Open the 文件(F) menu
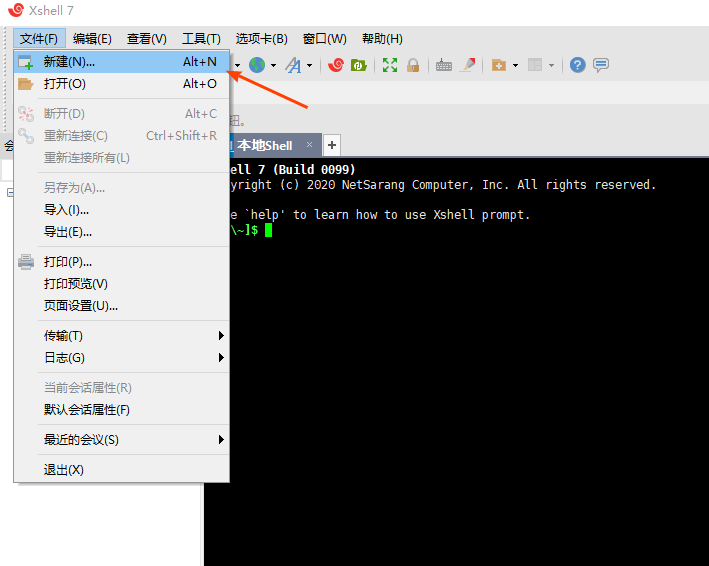The image size is (709, 566). point(39,38)
